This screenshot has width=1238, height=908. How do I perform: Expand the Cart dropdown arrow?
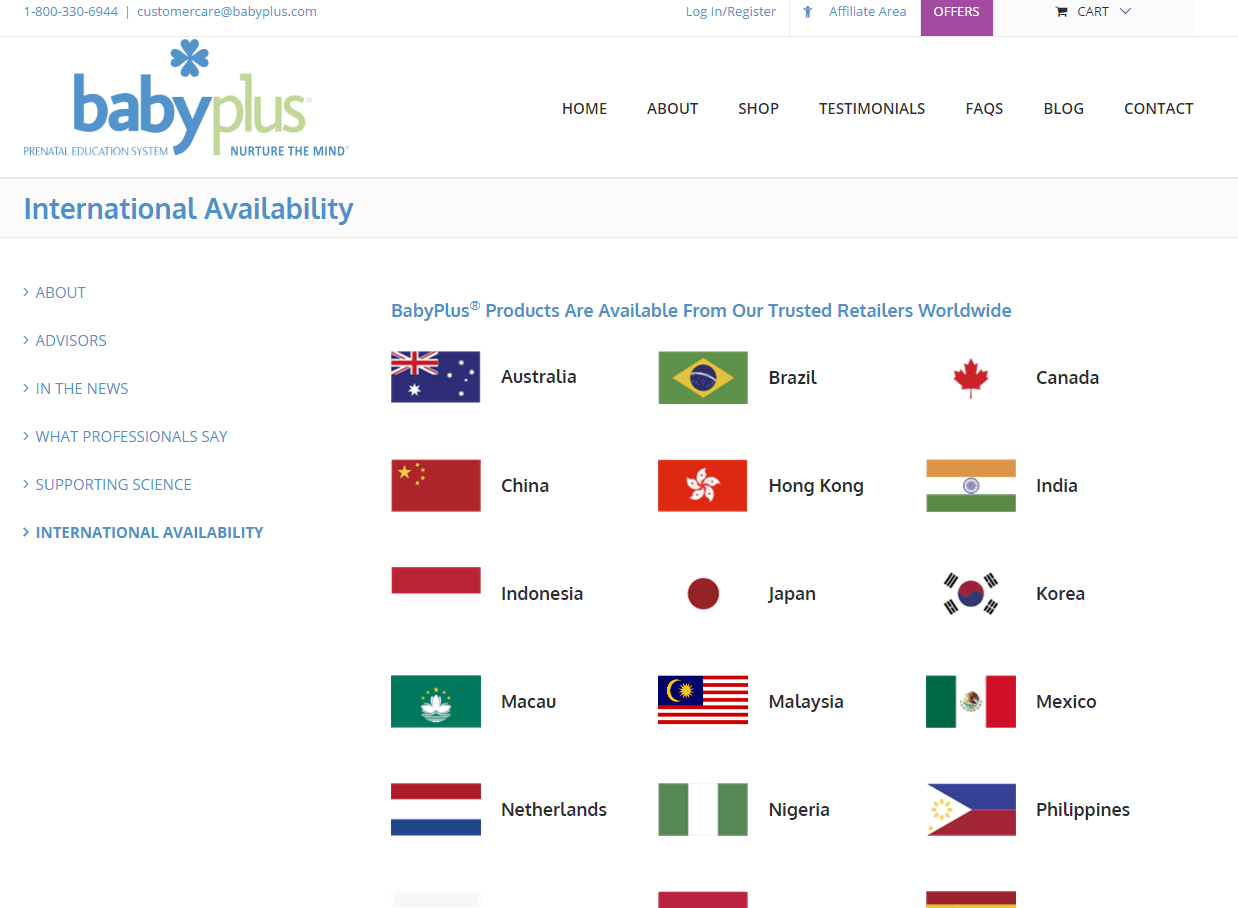click(1125, 12)
